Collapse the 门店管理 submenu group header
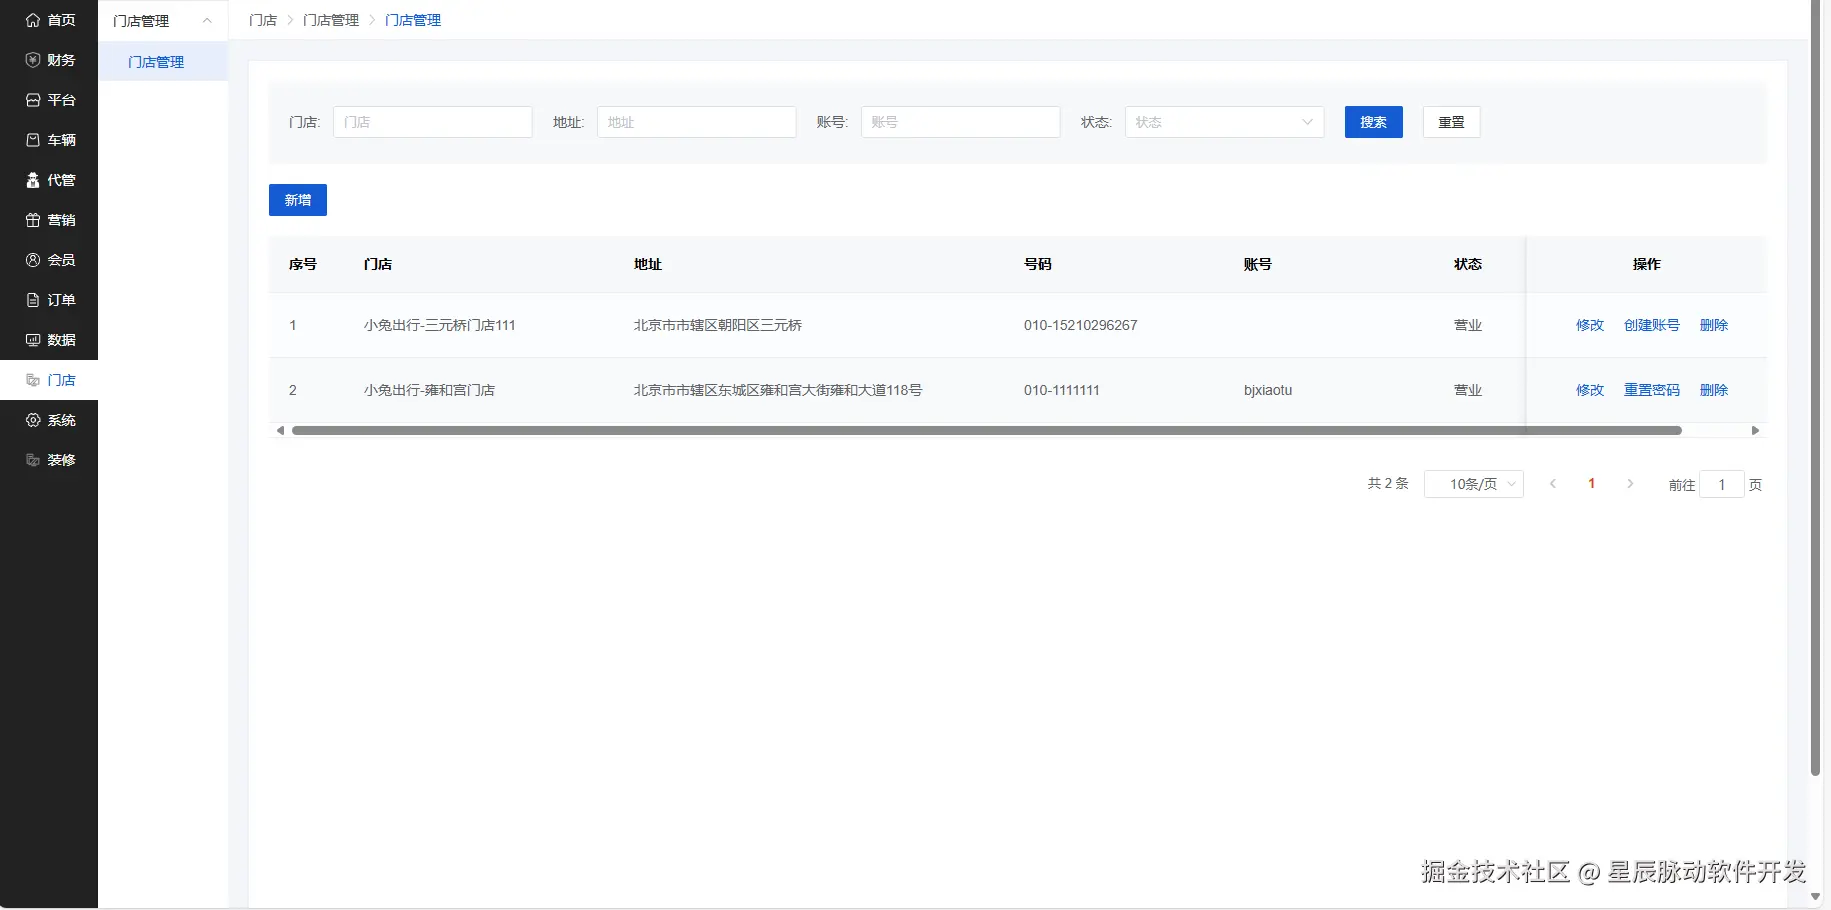This screenshot has height=910, width=1831. point(163,21)
